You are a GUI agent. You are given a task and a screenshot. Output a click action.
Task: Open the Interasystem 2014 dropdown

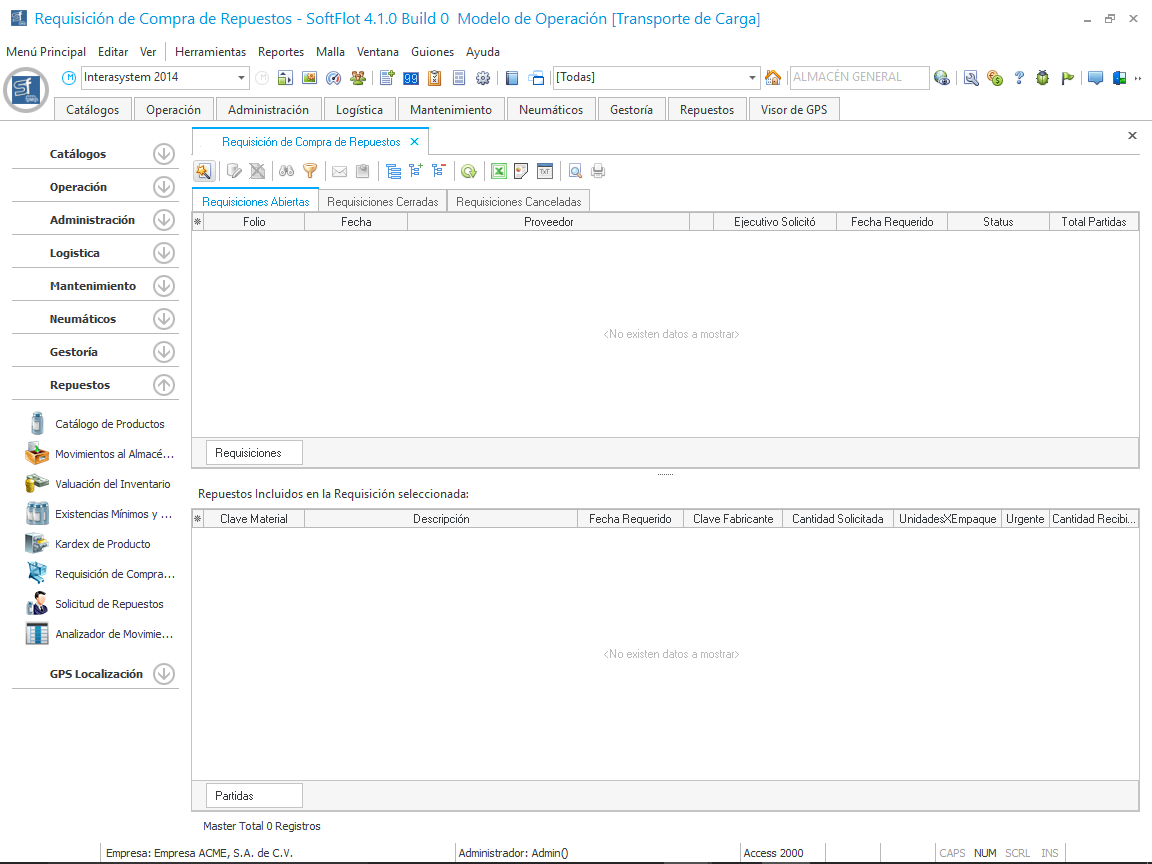click(242, 78)
